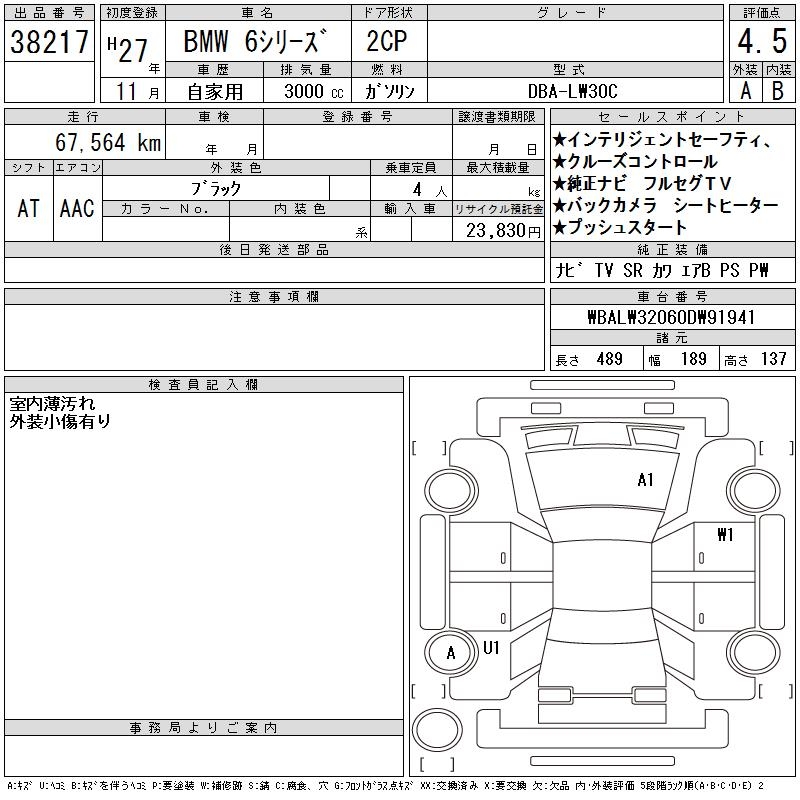Click the spare tire circle in diagram
Viewport: 800px width, 800px height.
(437, 729)
